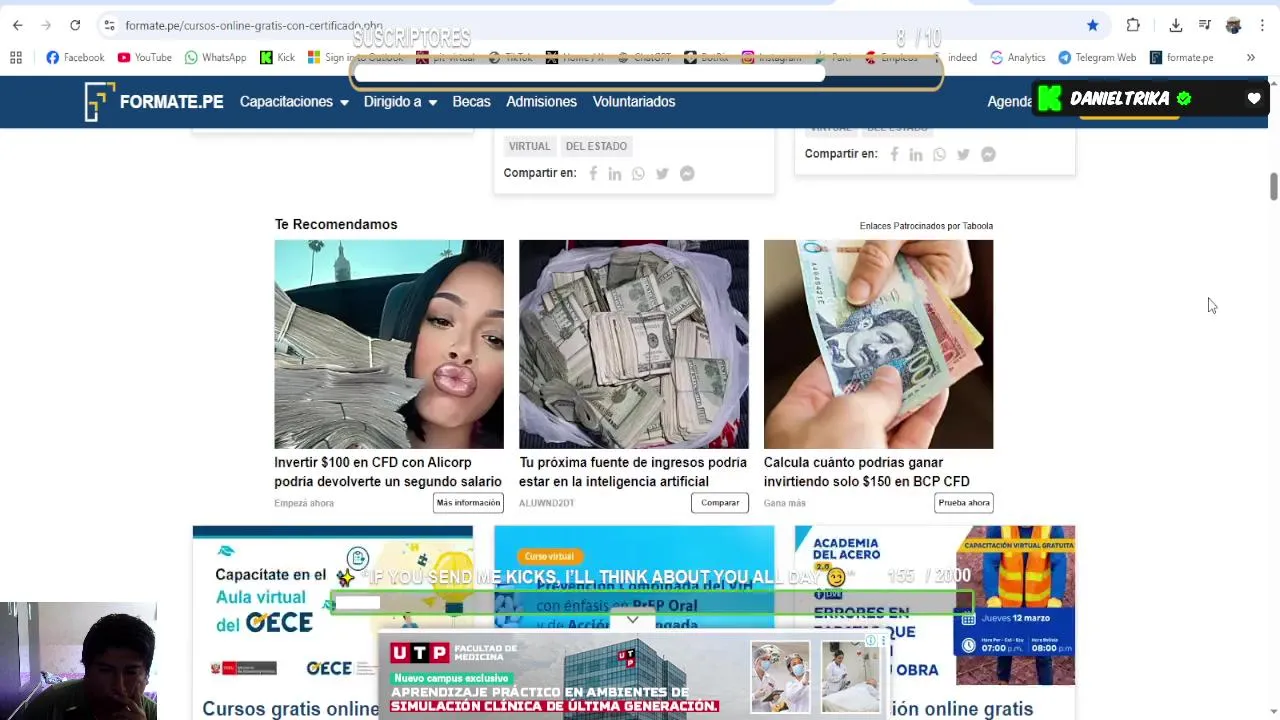Screen dimensions: 1280x720
Task: Open the Admisiones menu item
Action: (541, 101)
